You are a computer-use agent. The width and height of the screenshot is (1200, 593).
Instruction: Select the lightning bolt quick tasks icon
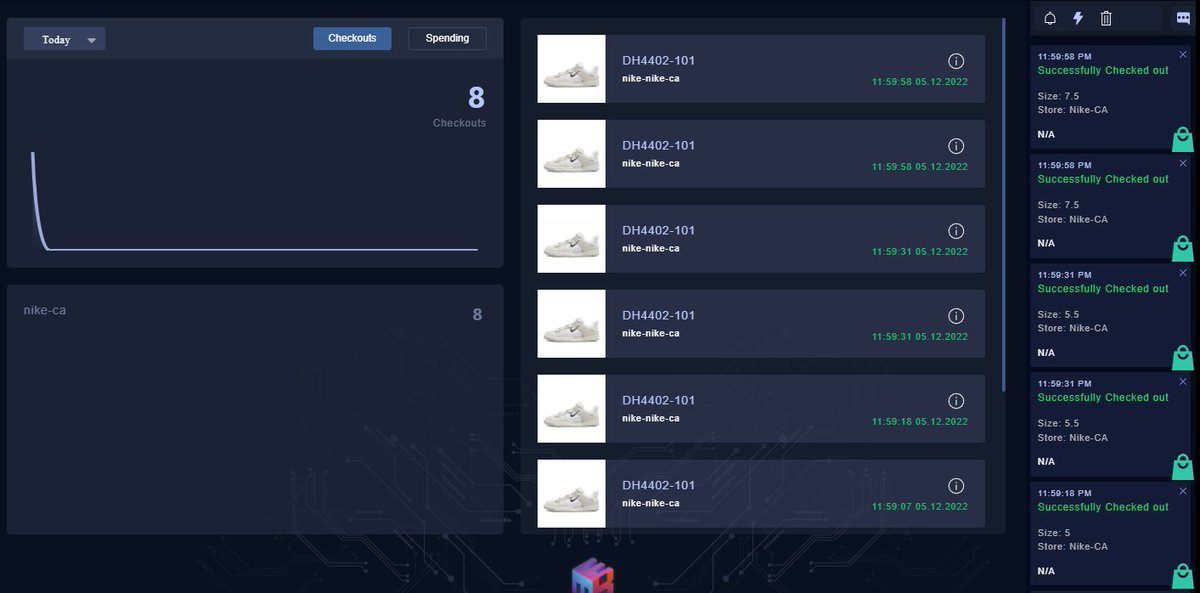click(1078, 17)
